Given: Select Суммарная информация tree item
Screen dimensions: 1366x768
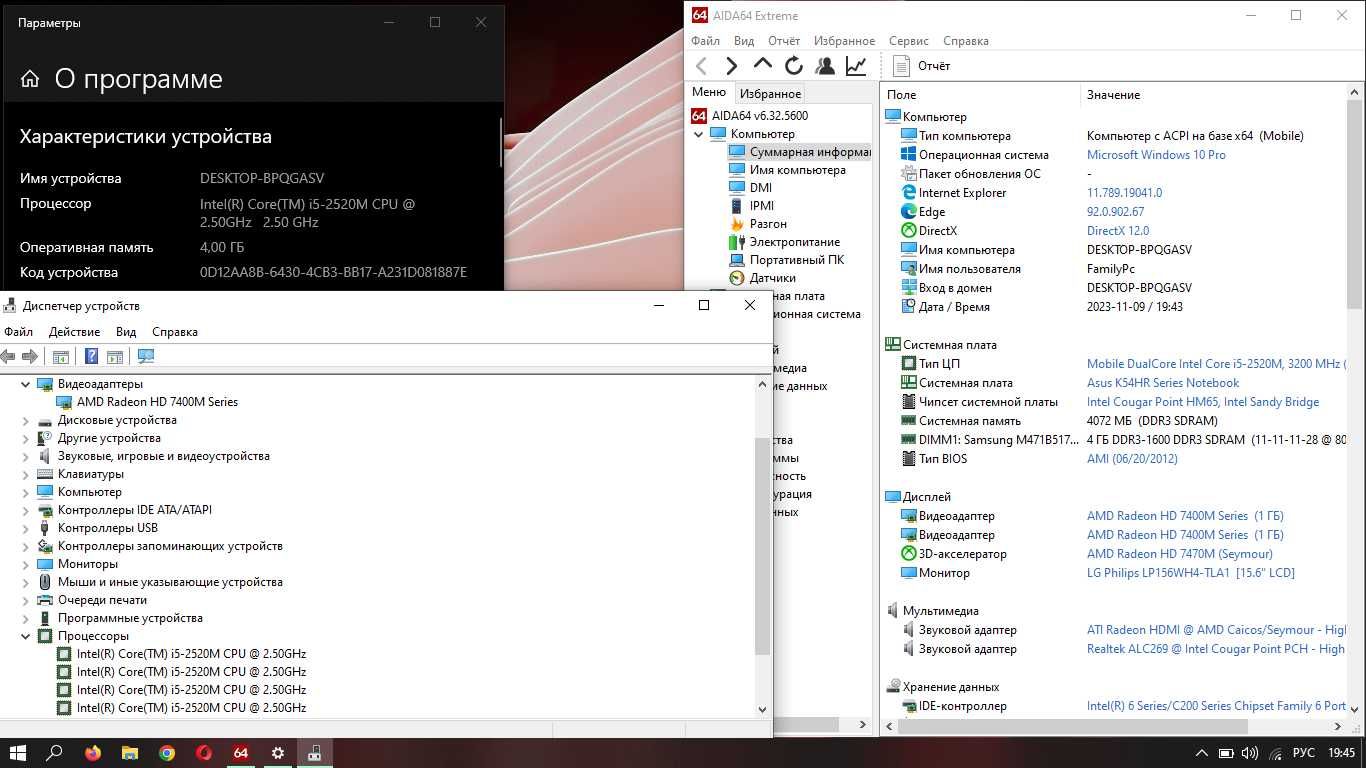Looking at the screenshot, I should coord(800,152).
